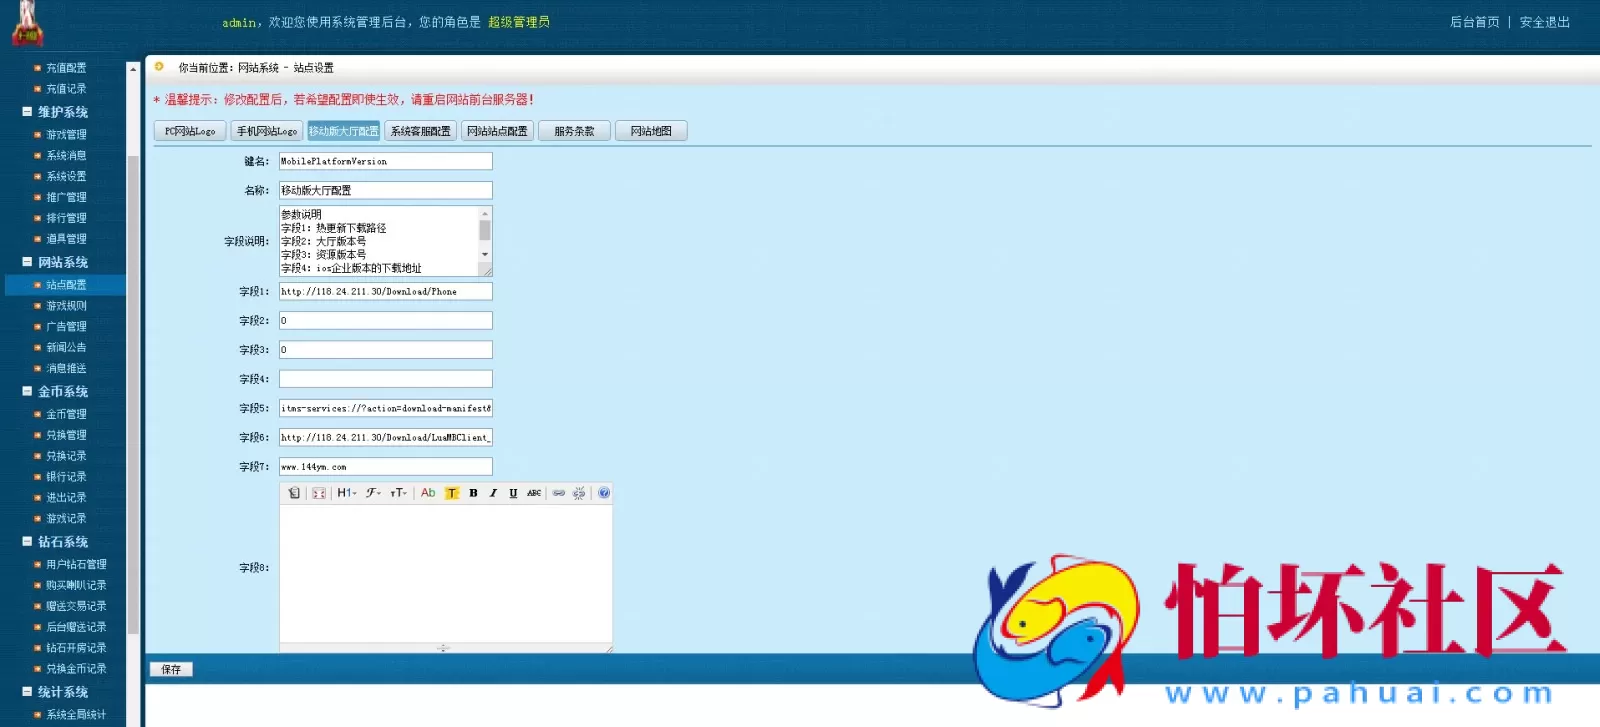The height and width of the screenshot is (727, 1600).
Task: Pick the yellow T highlight color tool
Action: pyautogui.click(x=452, y=493)
